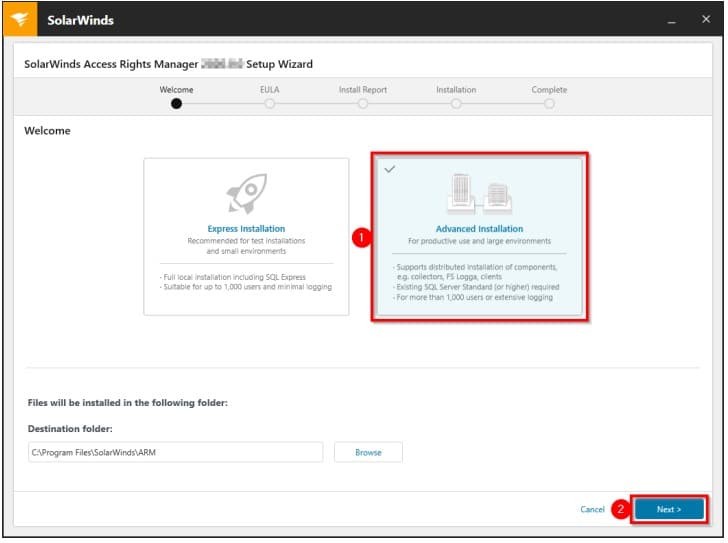Image resolution: width=728 pixels, height=543 pixels.
Task: Click the server buildings icon for Advanced Installation
Action: coord(479,194)
